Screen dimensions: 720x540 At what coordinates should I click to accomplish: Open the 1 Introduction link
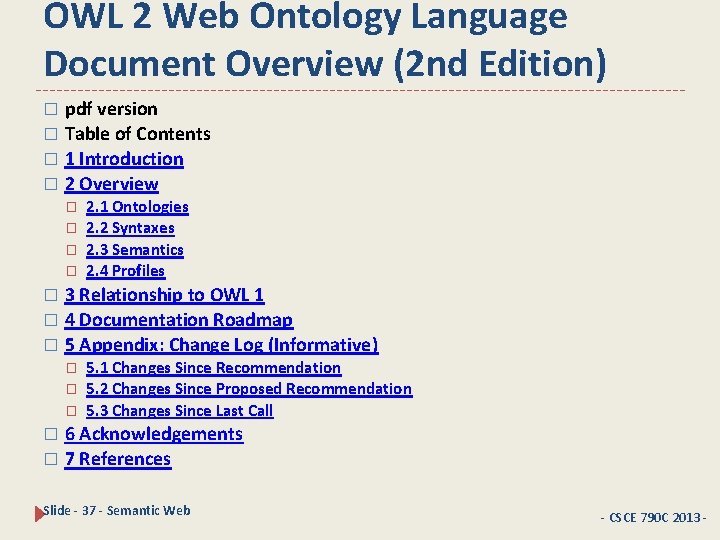tap(124, 159)
